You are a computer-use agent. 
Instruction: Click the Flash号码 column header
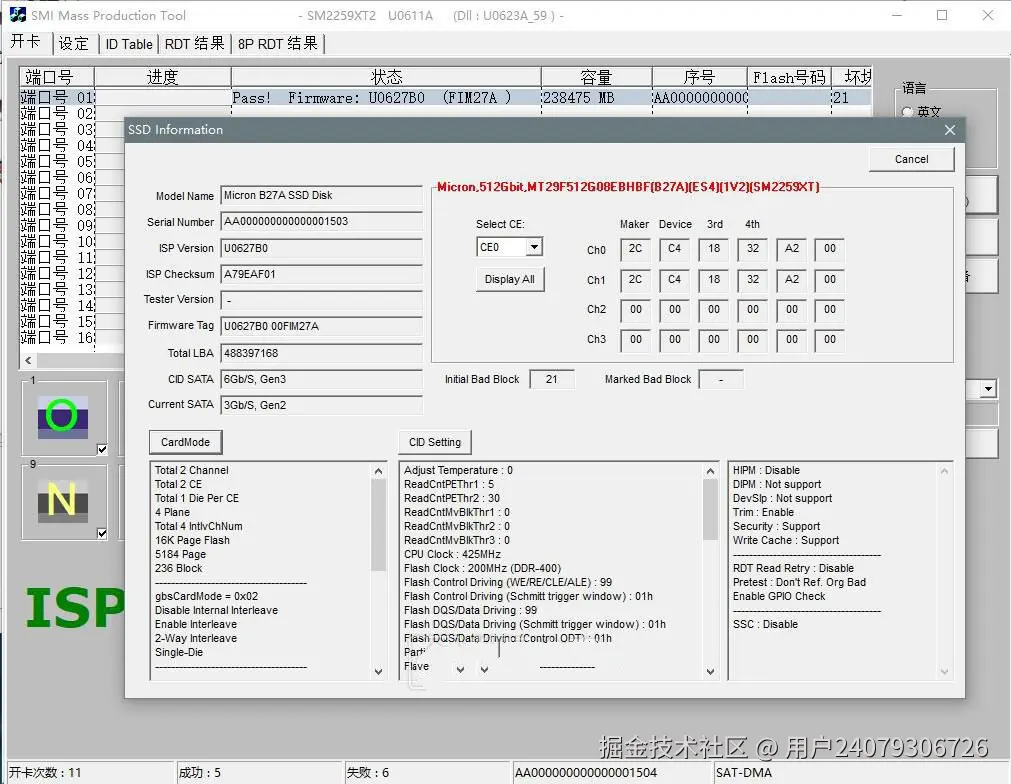[789, 77]
